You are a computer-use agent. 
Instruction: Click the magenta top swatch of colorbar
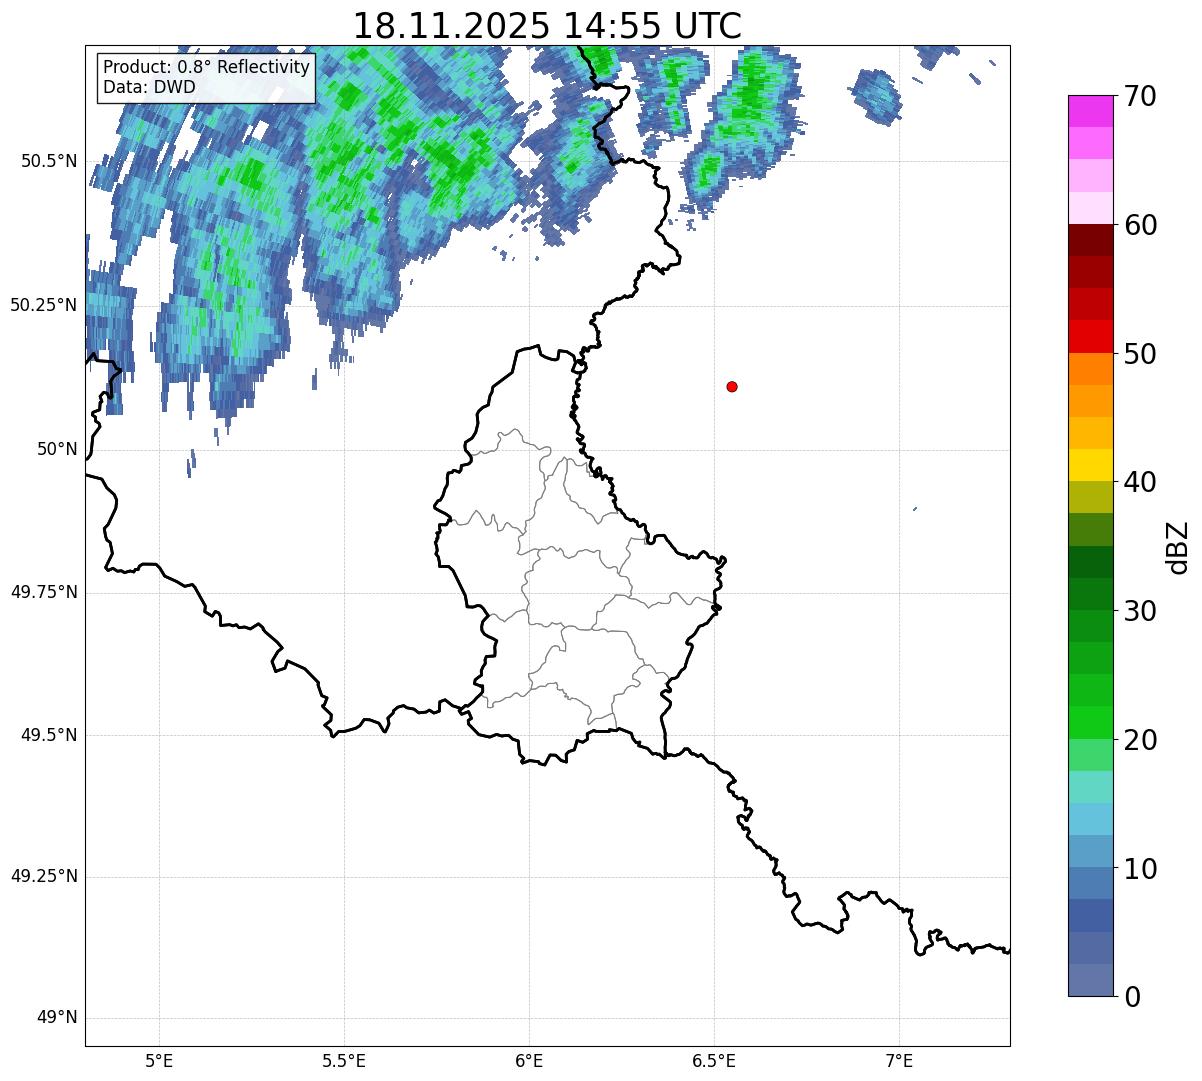1090,111
